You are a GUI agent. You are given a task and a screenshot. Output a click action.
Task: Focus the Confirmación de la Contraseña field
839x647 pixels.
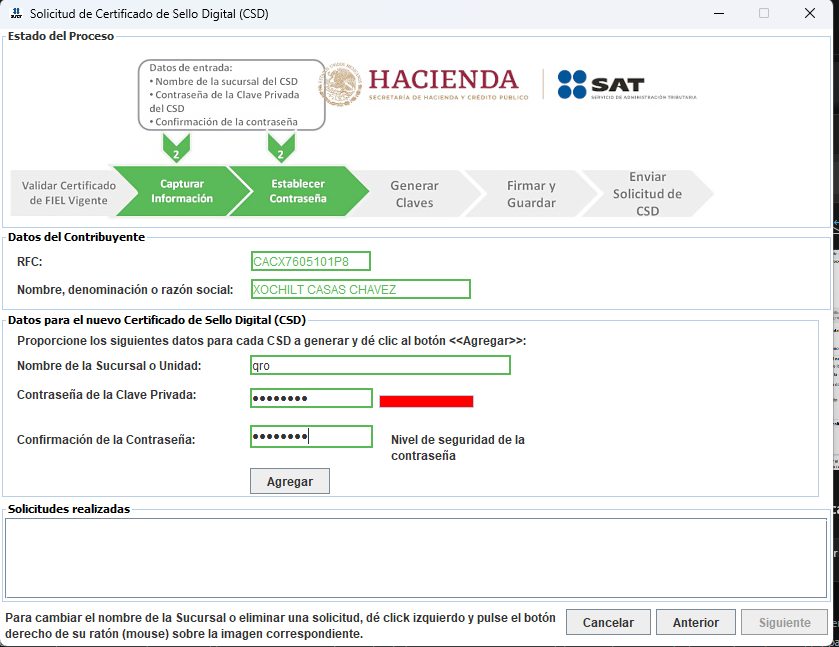(x=311, y=437)
